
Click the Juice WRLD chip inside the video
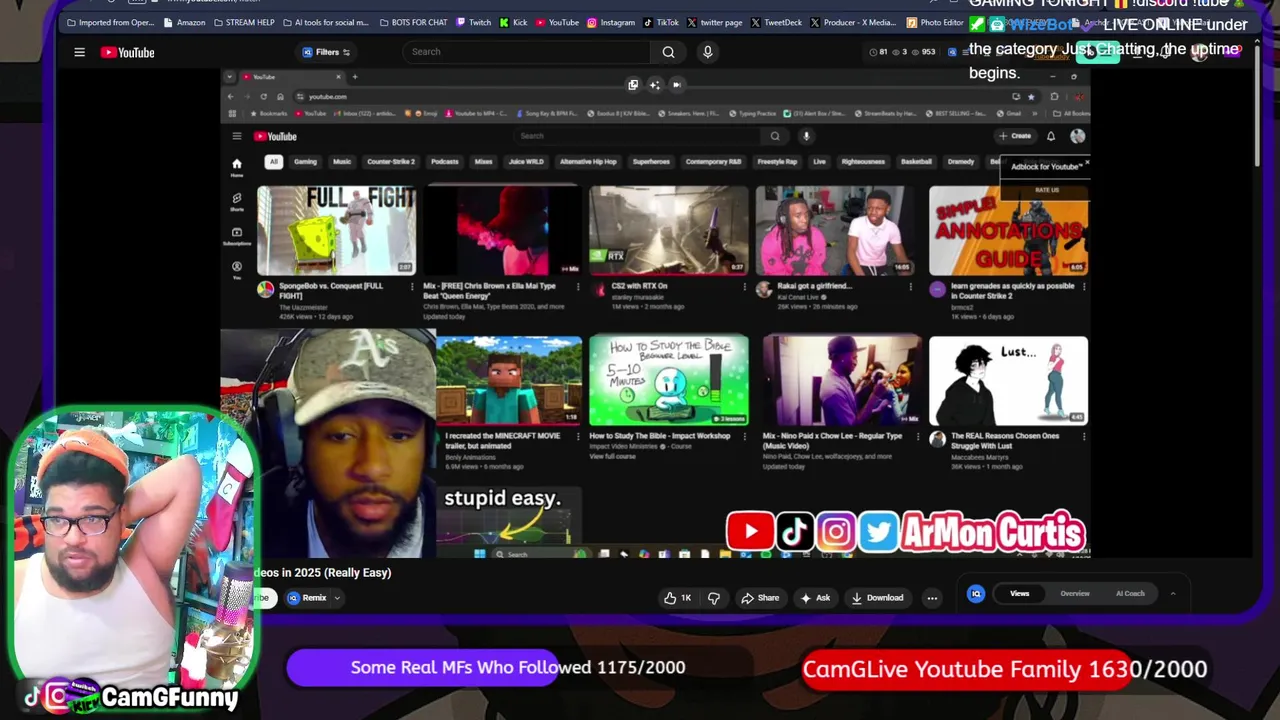pos(526,162)
